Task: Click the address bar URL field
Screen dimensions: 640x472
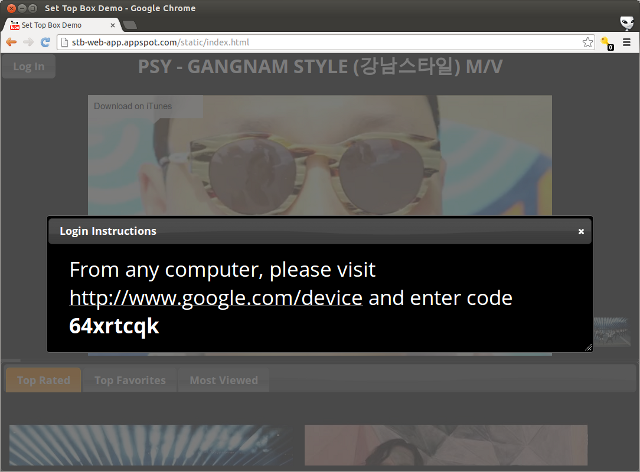Action: tap(320, 43)
